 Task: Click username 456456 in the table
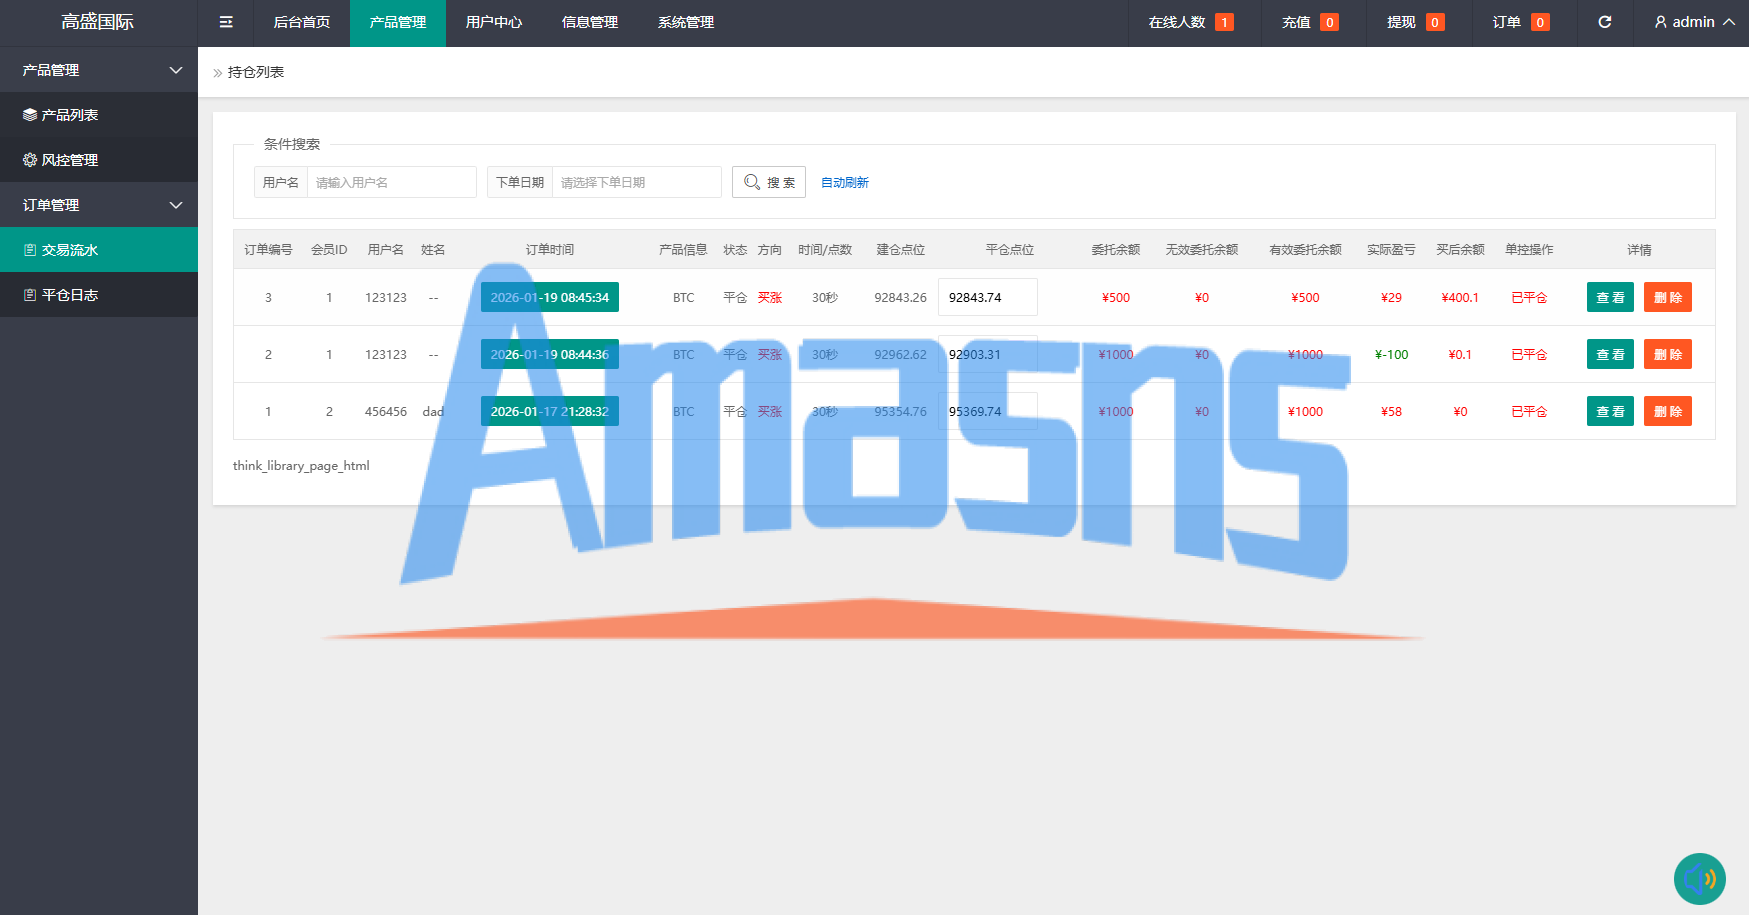point(386,412)
